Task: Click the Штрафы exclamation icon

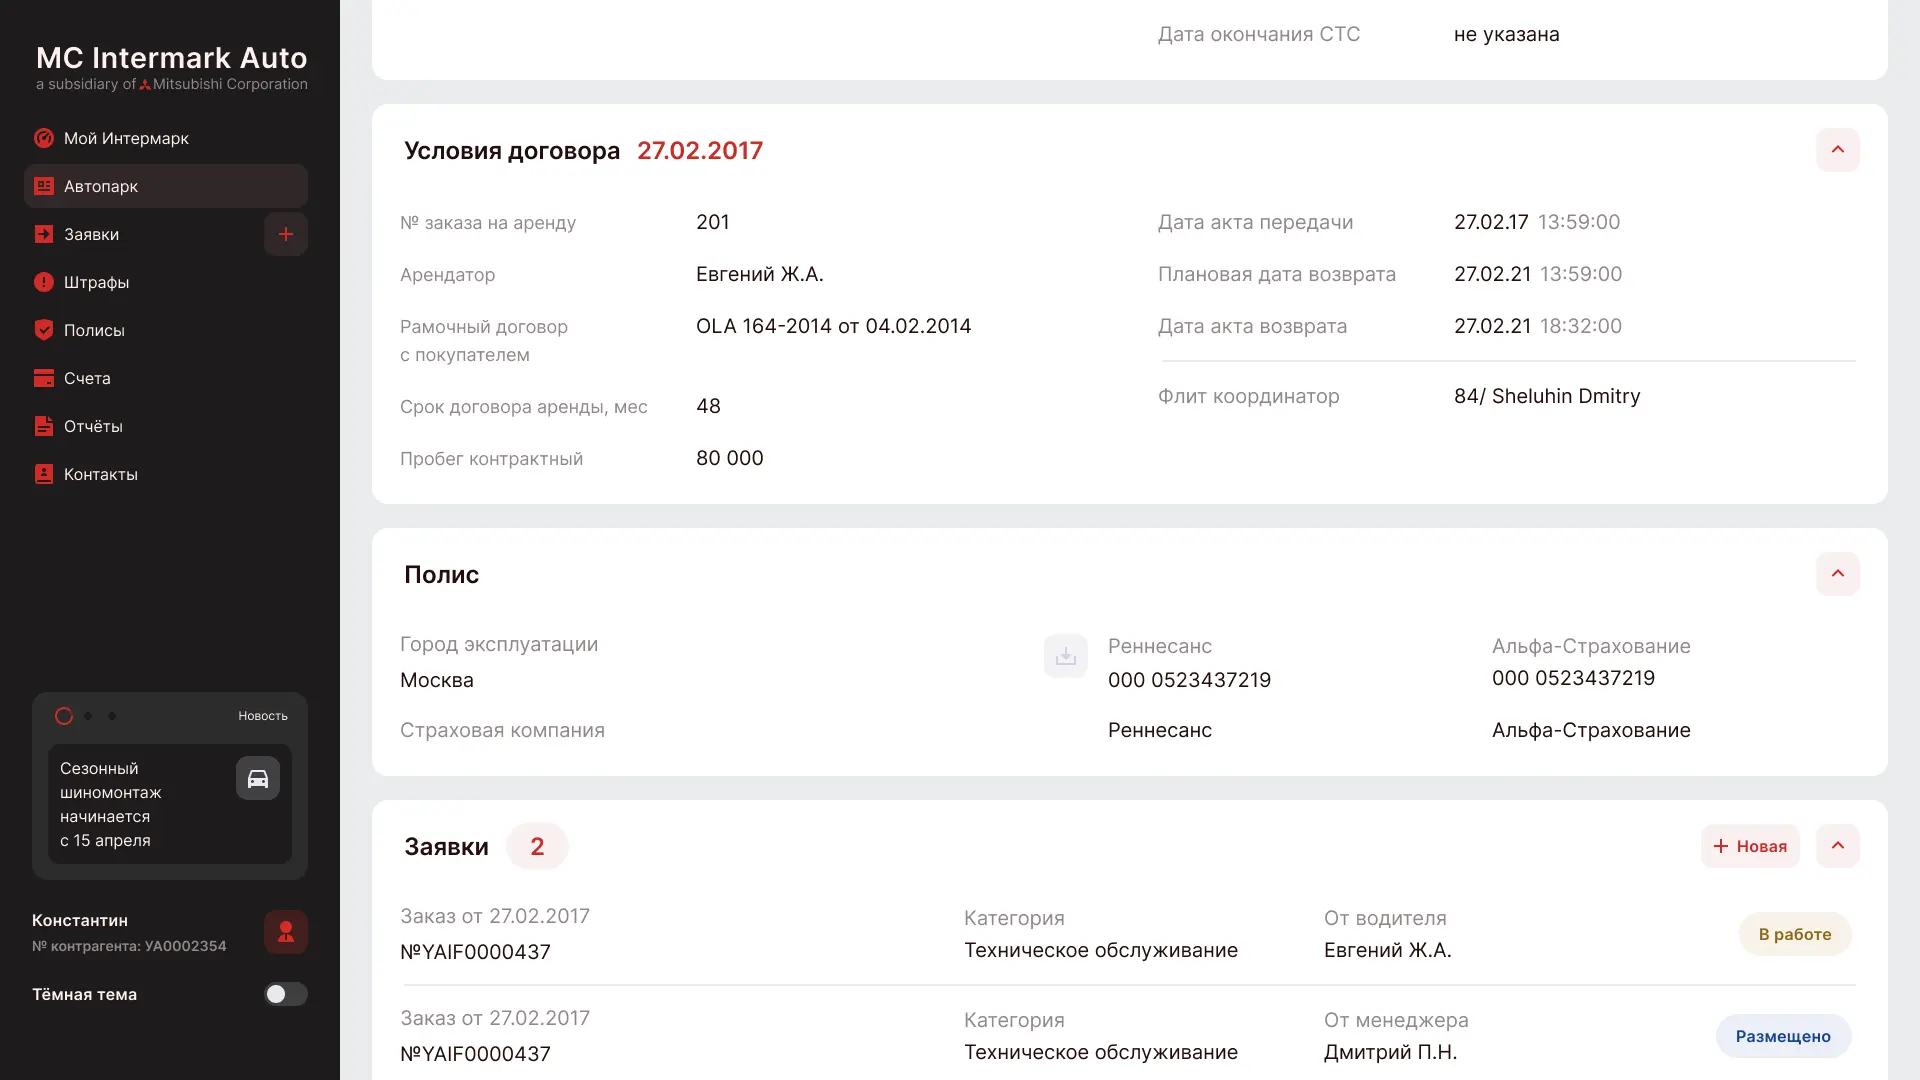Action: 44,282
